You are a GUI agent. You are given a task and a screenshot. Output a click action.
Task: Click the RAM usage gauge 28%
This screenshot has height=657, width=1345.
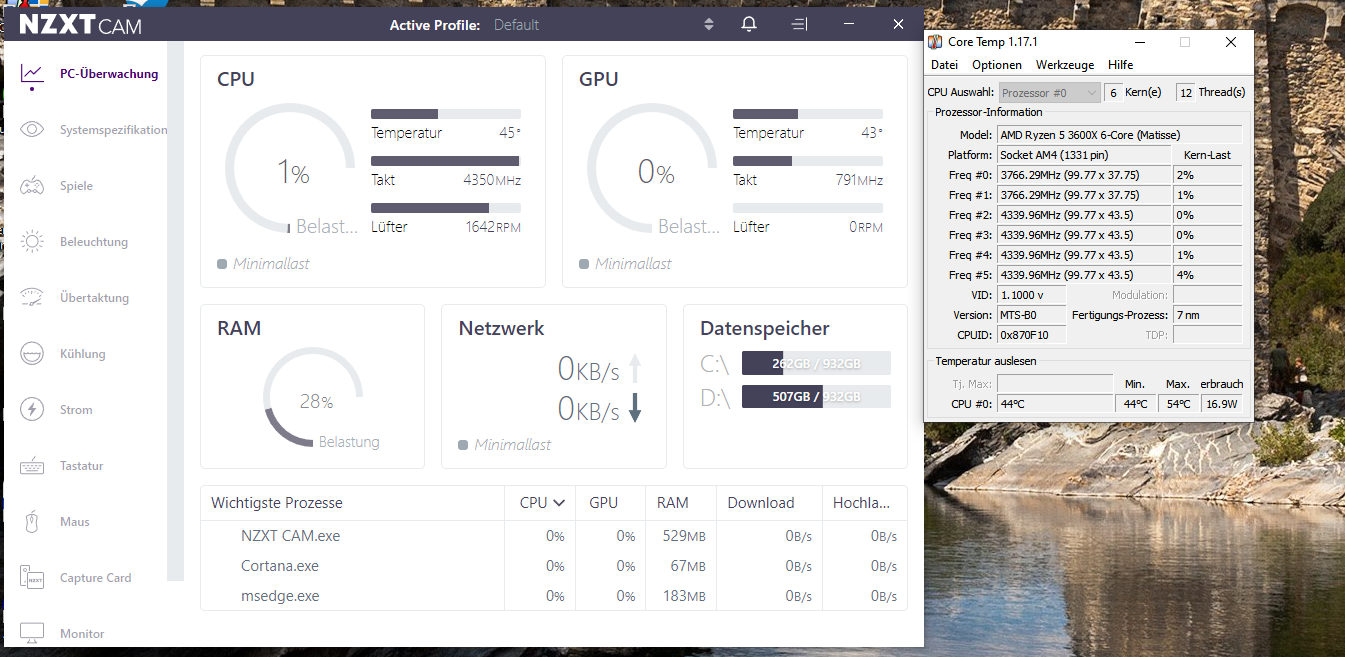click(x=314, y=398)
